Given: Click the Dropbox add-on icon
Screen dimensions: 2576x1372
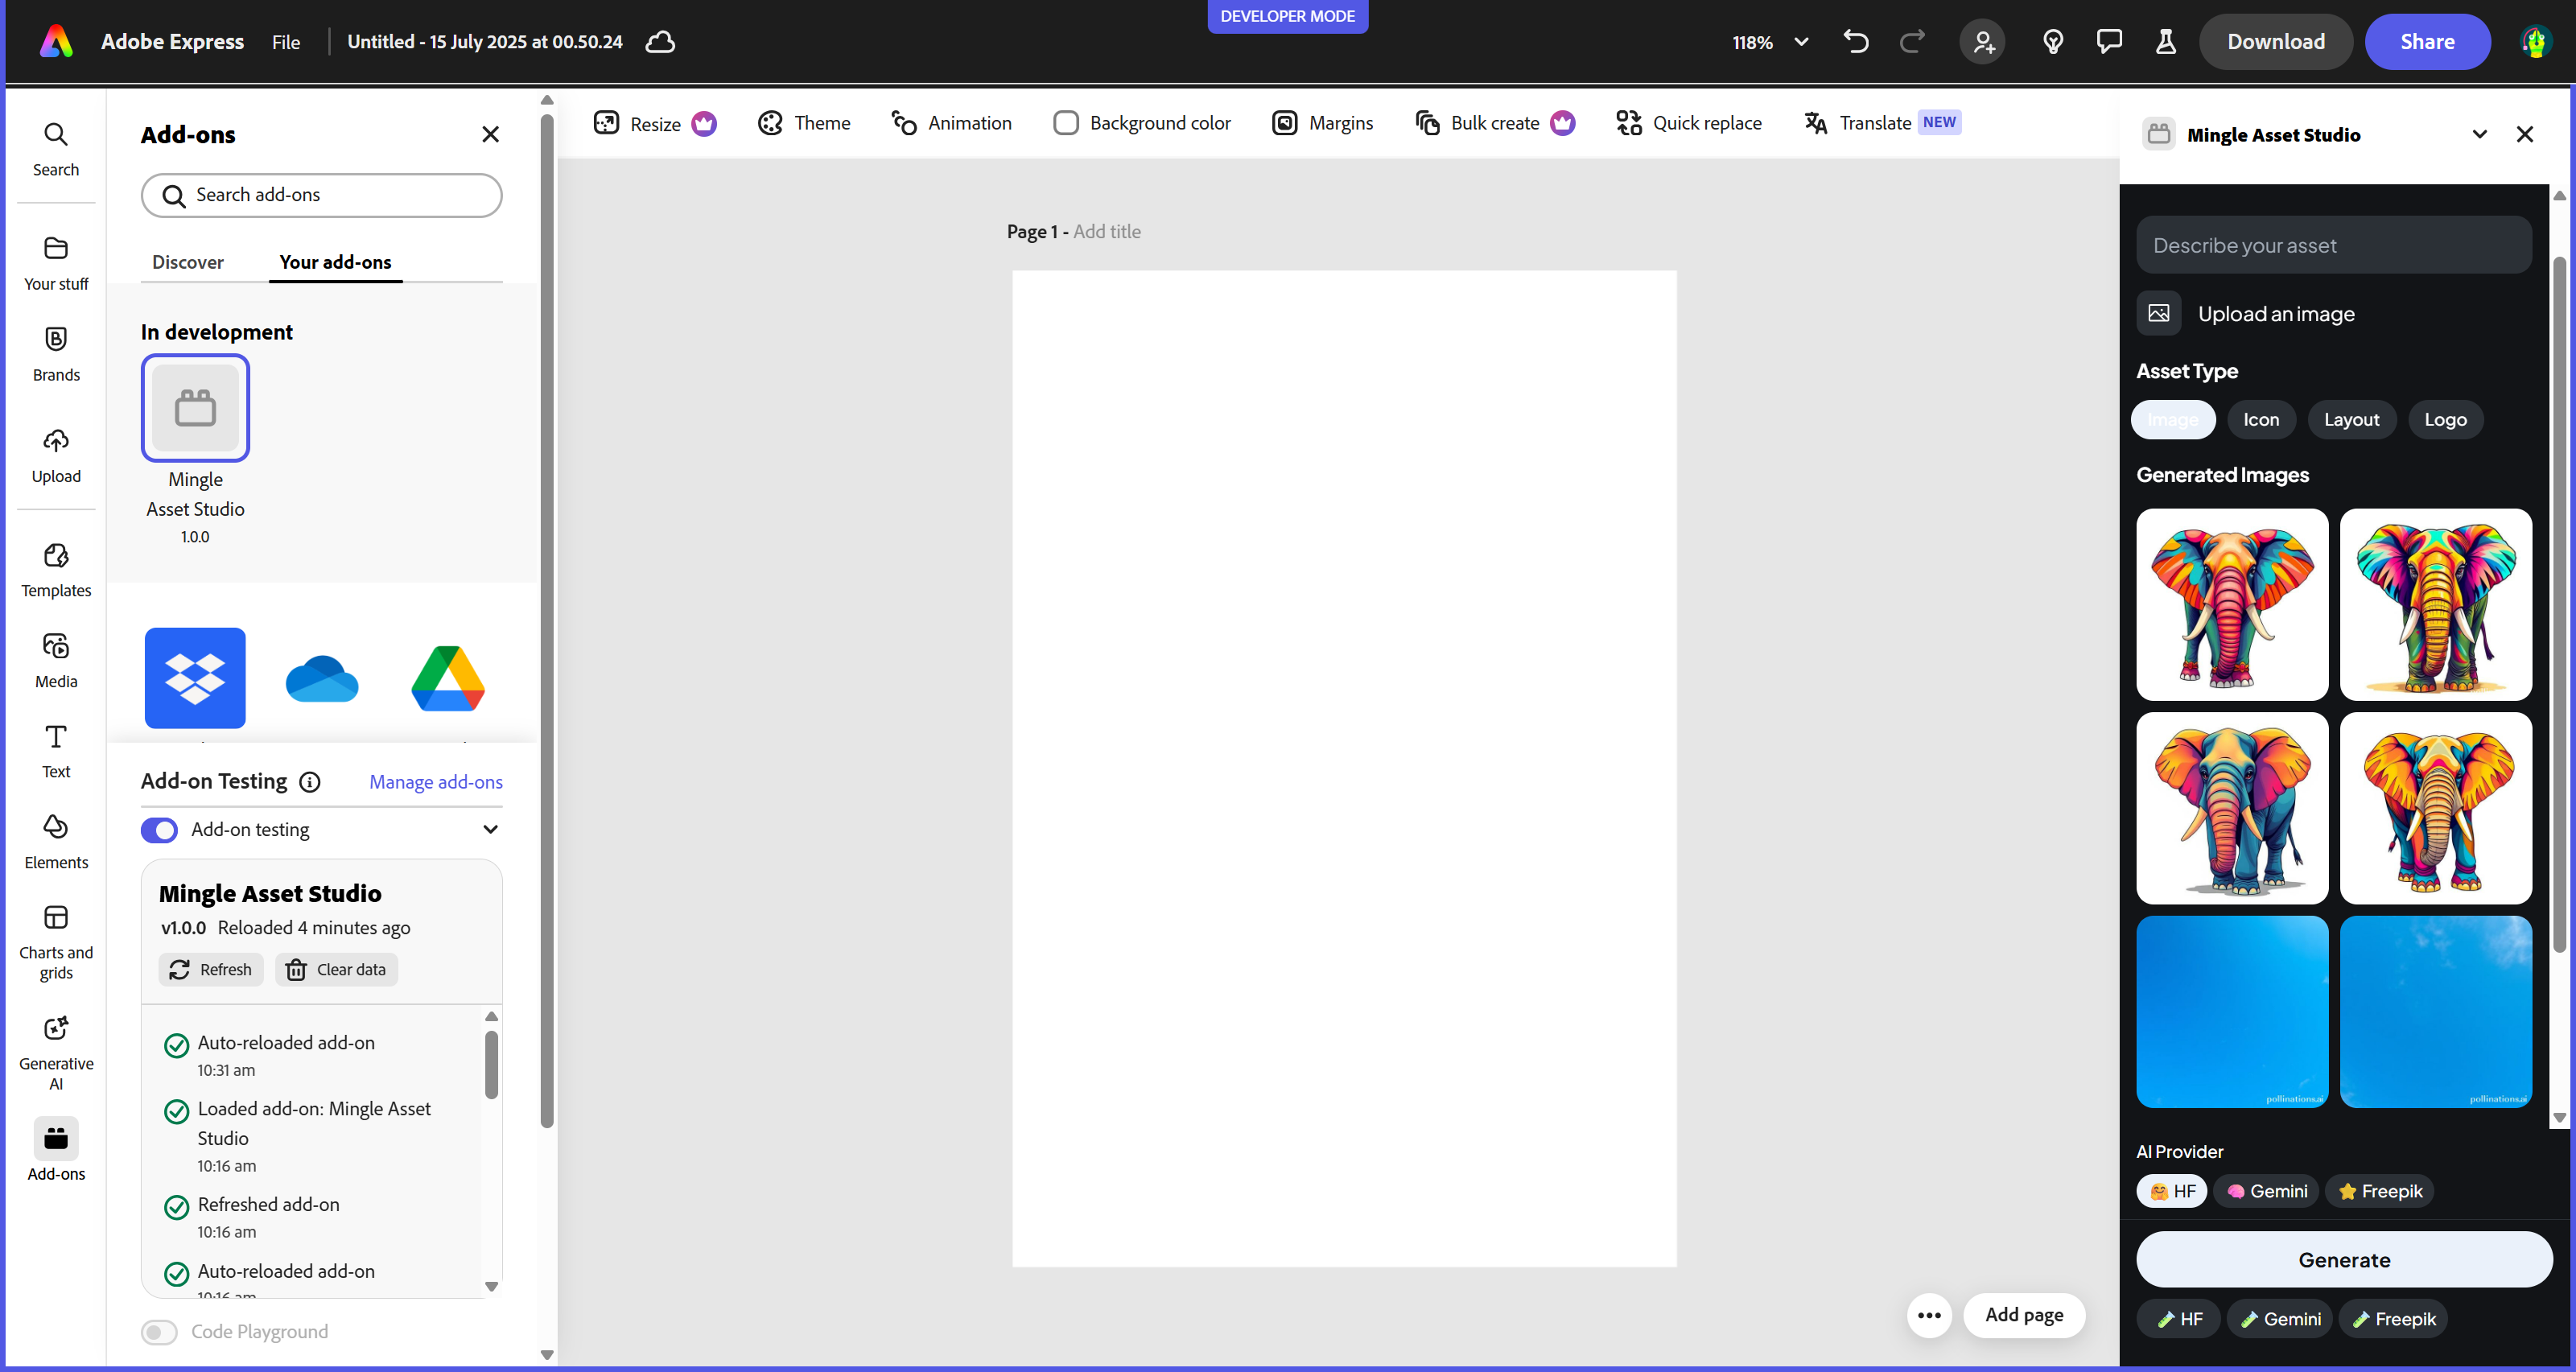Looking at the screenshot, I should pyautogui.click(x=195, y=678).
